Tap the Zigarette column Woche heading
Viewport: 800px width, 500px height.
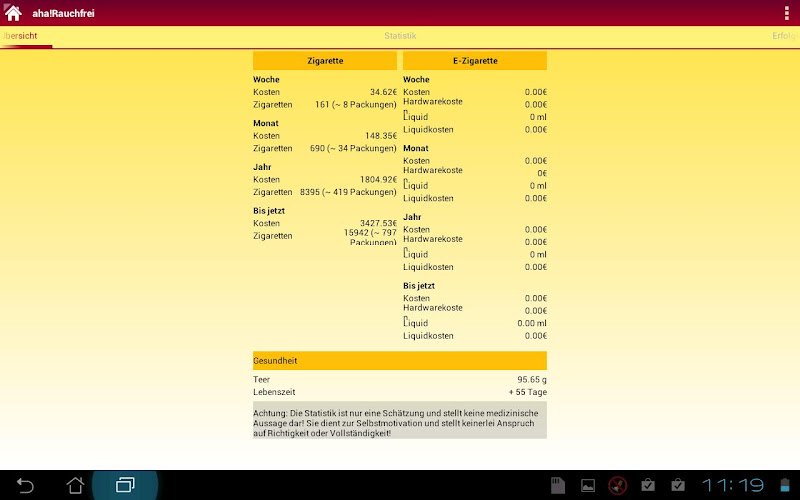point(266,80)
